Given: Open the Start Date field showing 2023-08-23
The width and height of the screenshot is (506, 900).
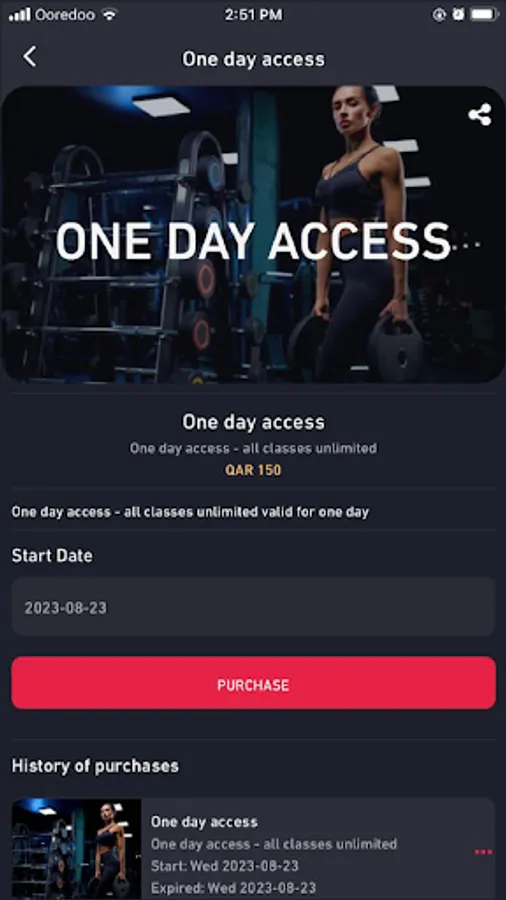Looking at the screenshot, I should pos(253,607).
